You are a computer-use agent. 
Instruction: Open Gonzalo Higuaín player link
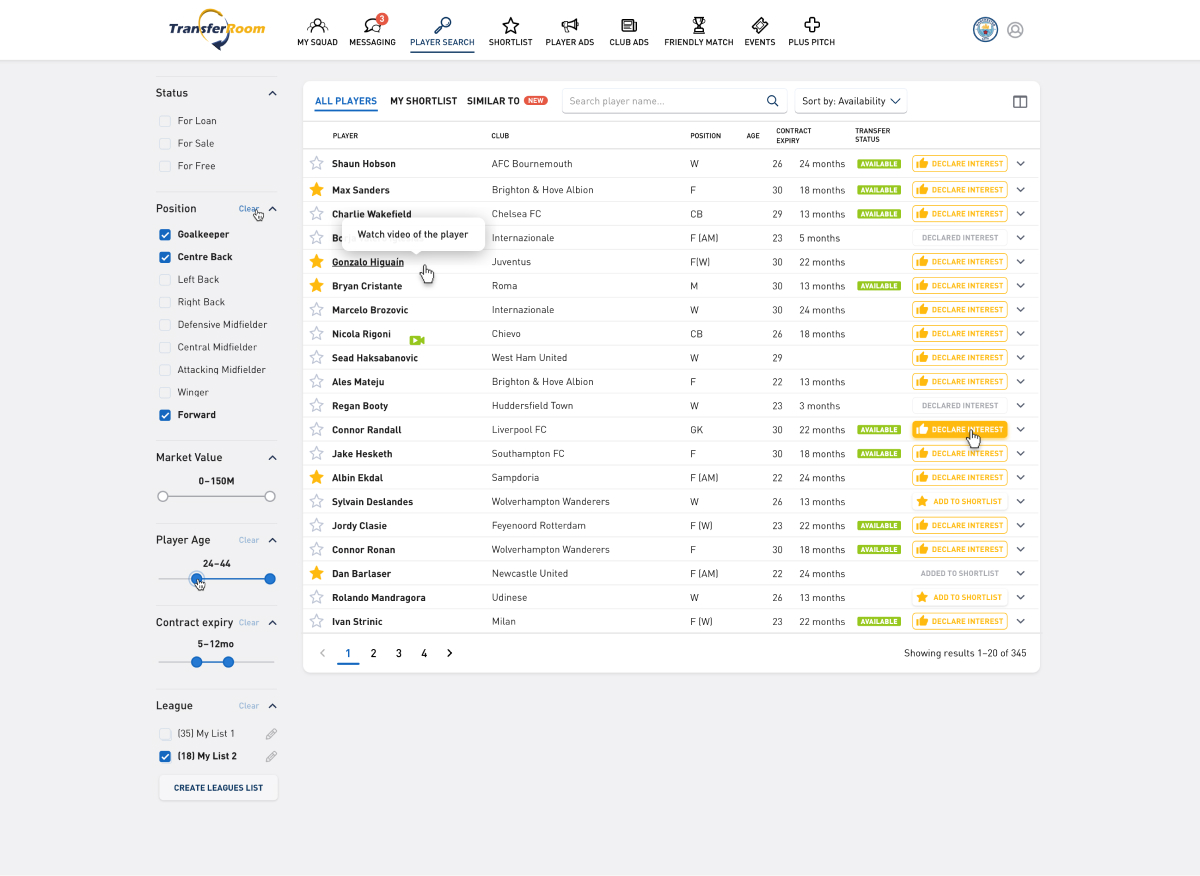coord(368,262)
